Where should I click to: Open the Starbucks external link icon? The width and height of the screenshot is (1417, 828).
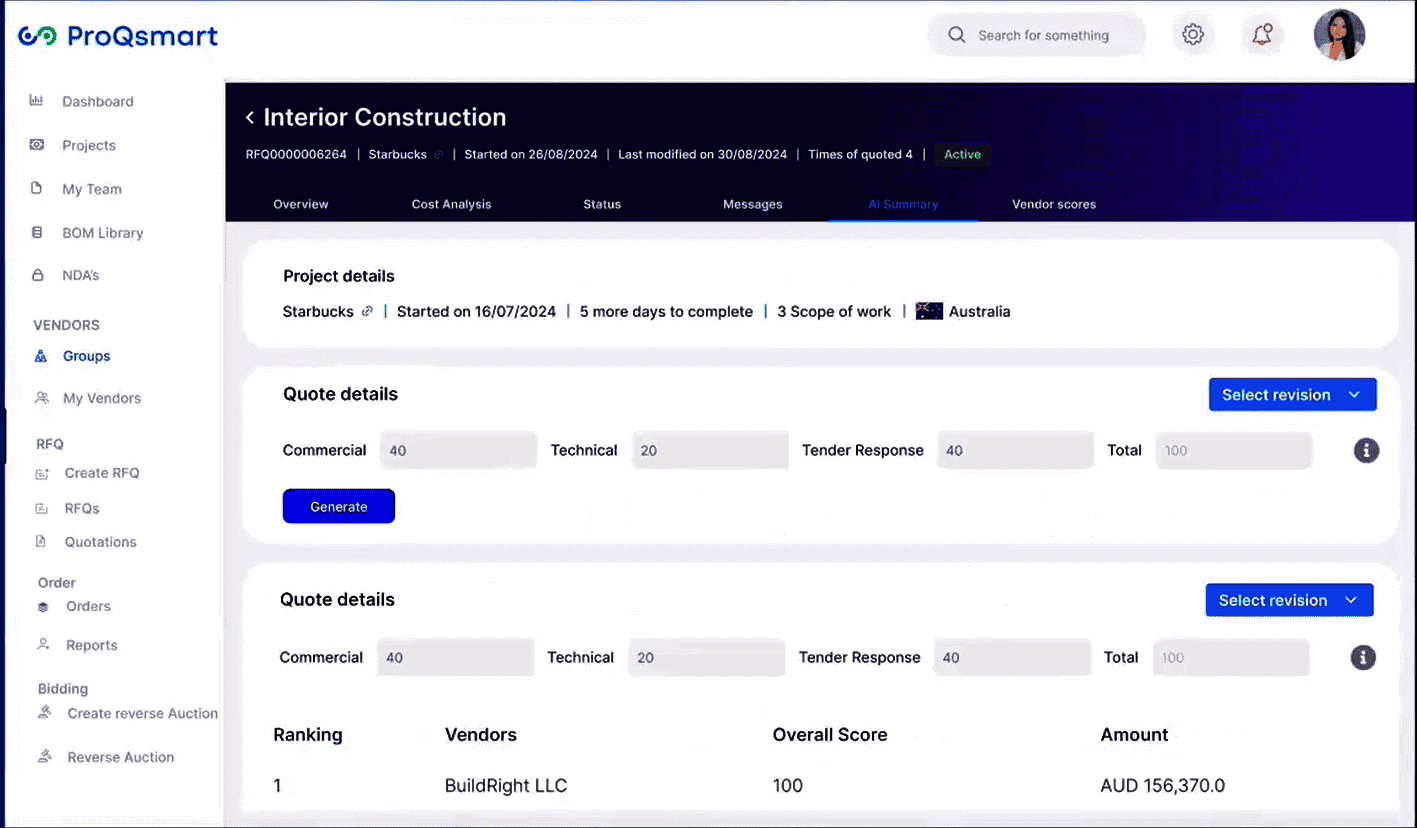tap(369, 311)
